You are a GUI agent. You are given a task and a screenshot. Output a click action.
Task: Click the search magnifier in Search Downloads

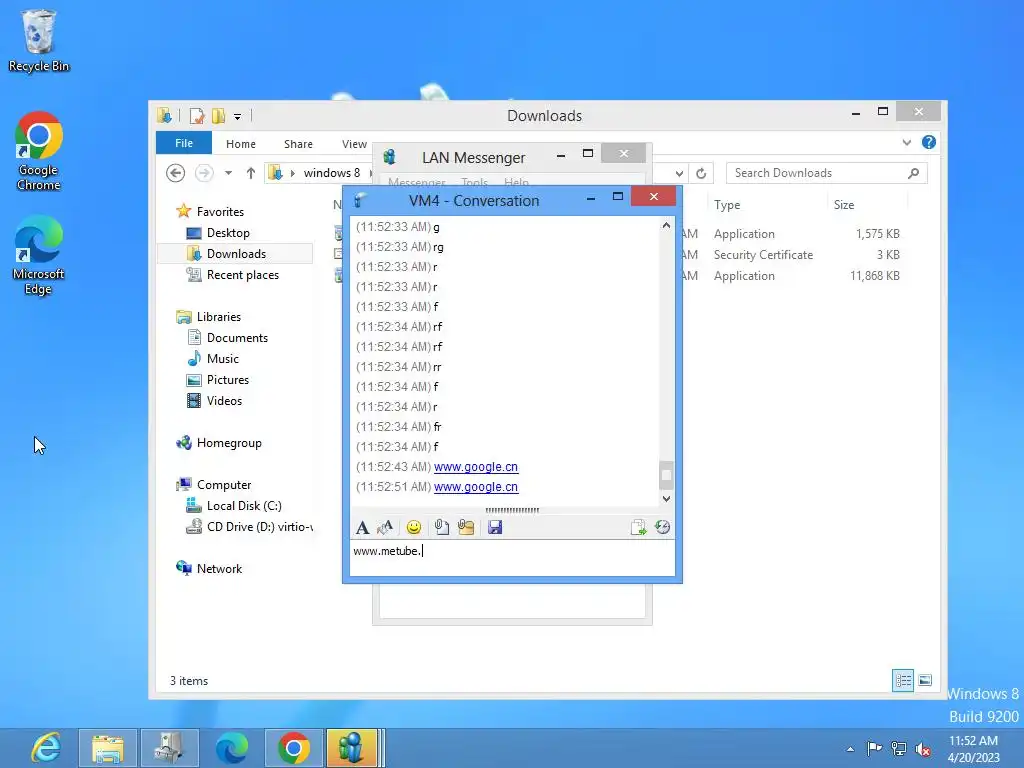click(x=913, y=173)
